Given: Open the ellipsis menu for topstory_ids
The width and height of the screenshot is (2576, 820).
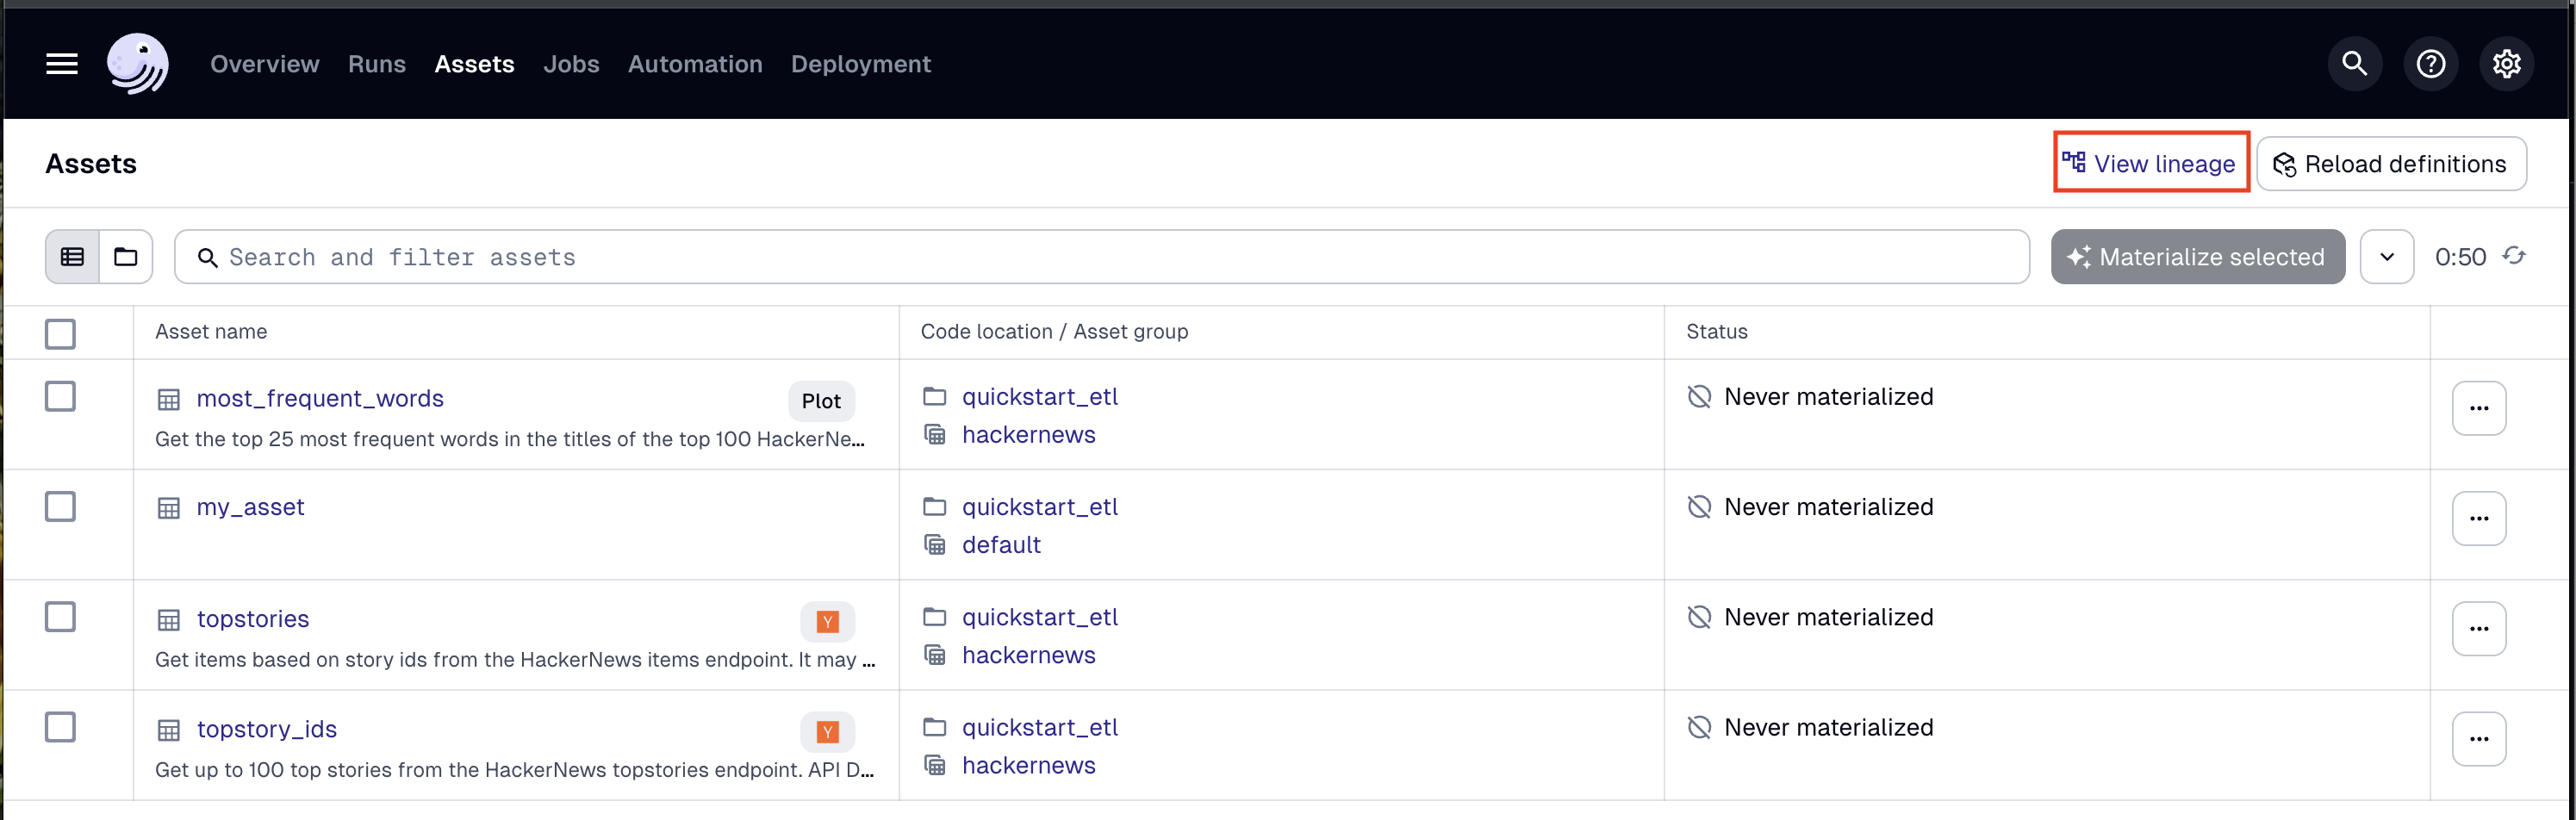Looking at the screenshot, I should tap(2480, 738).
